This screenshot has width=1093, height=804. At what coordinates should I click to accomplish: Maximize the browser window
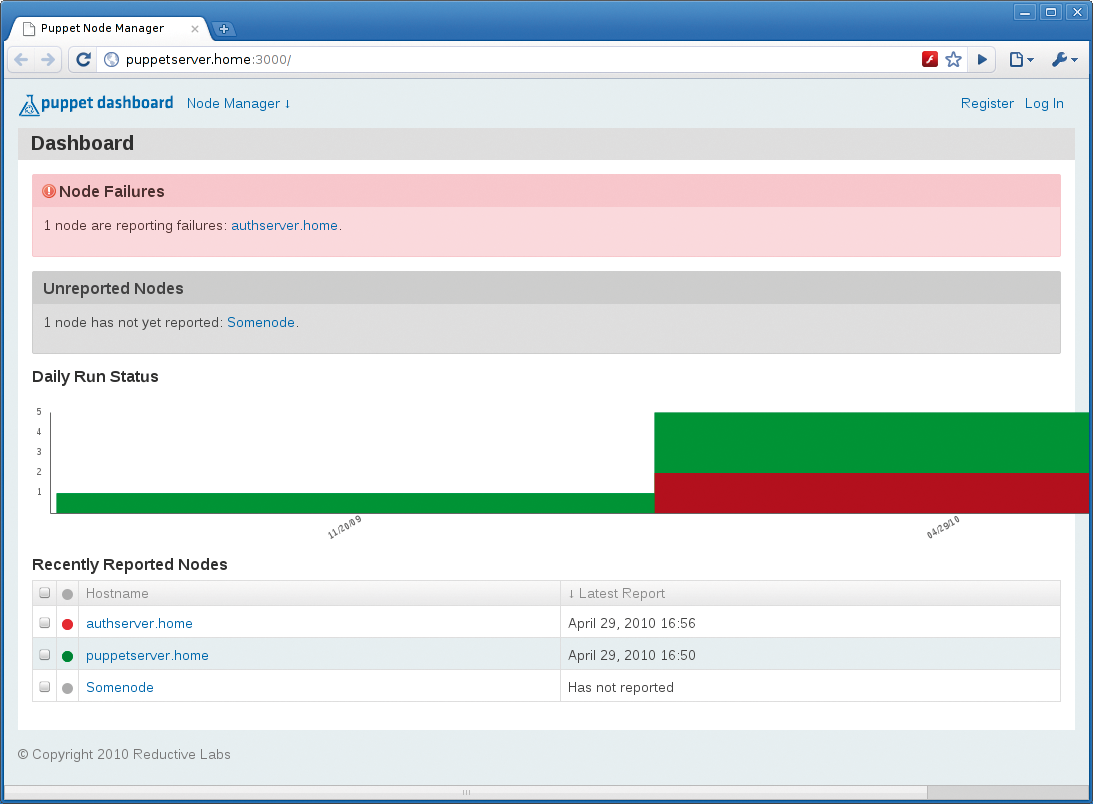coord(1050,12)
